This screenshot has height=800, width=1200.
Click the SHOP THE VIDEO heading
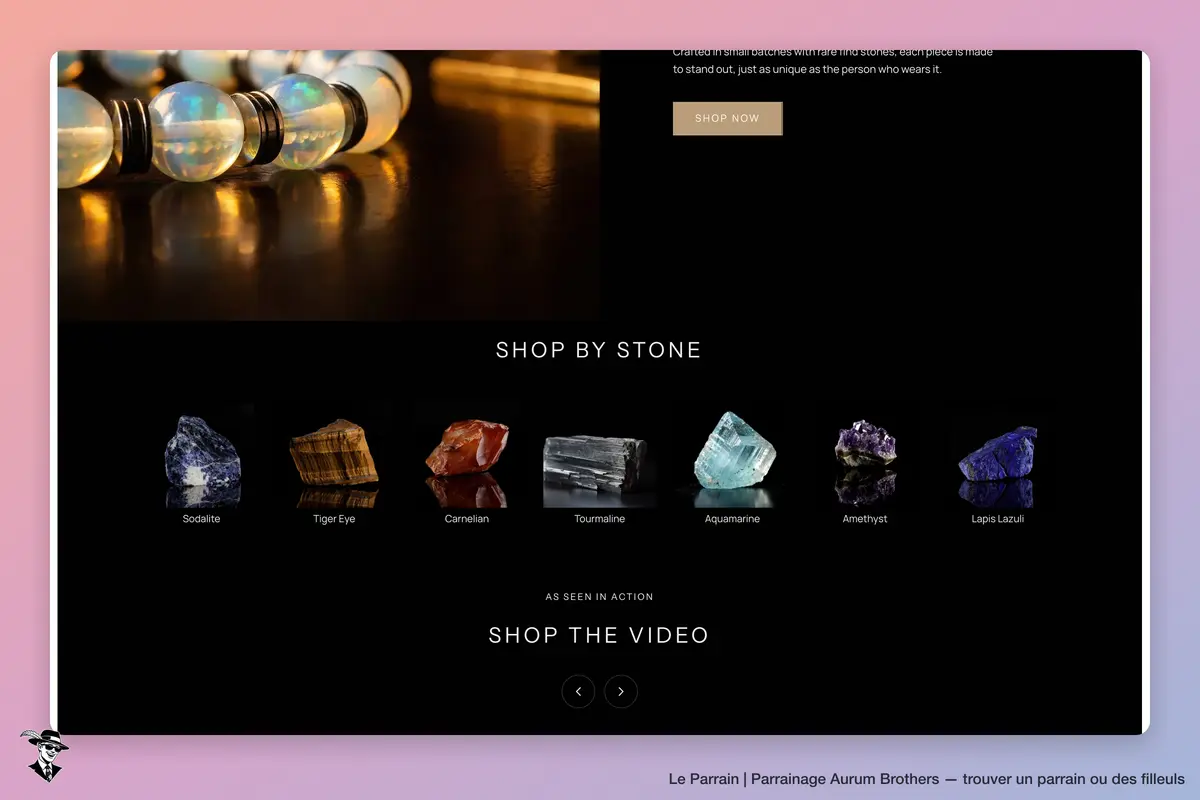coord(599,635)
